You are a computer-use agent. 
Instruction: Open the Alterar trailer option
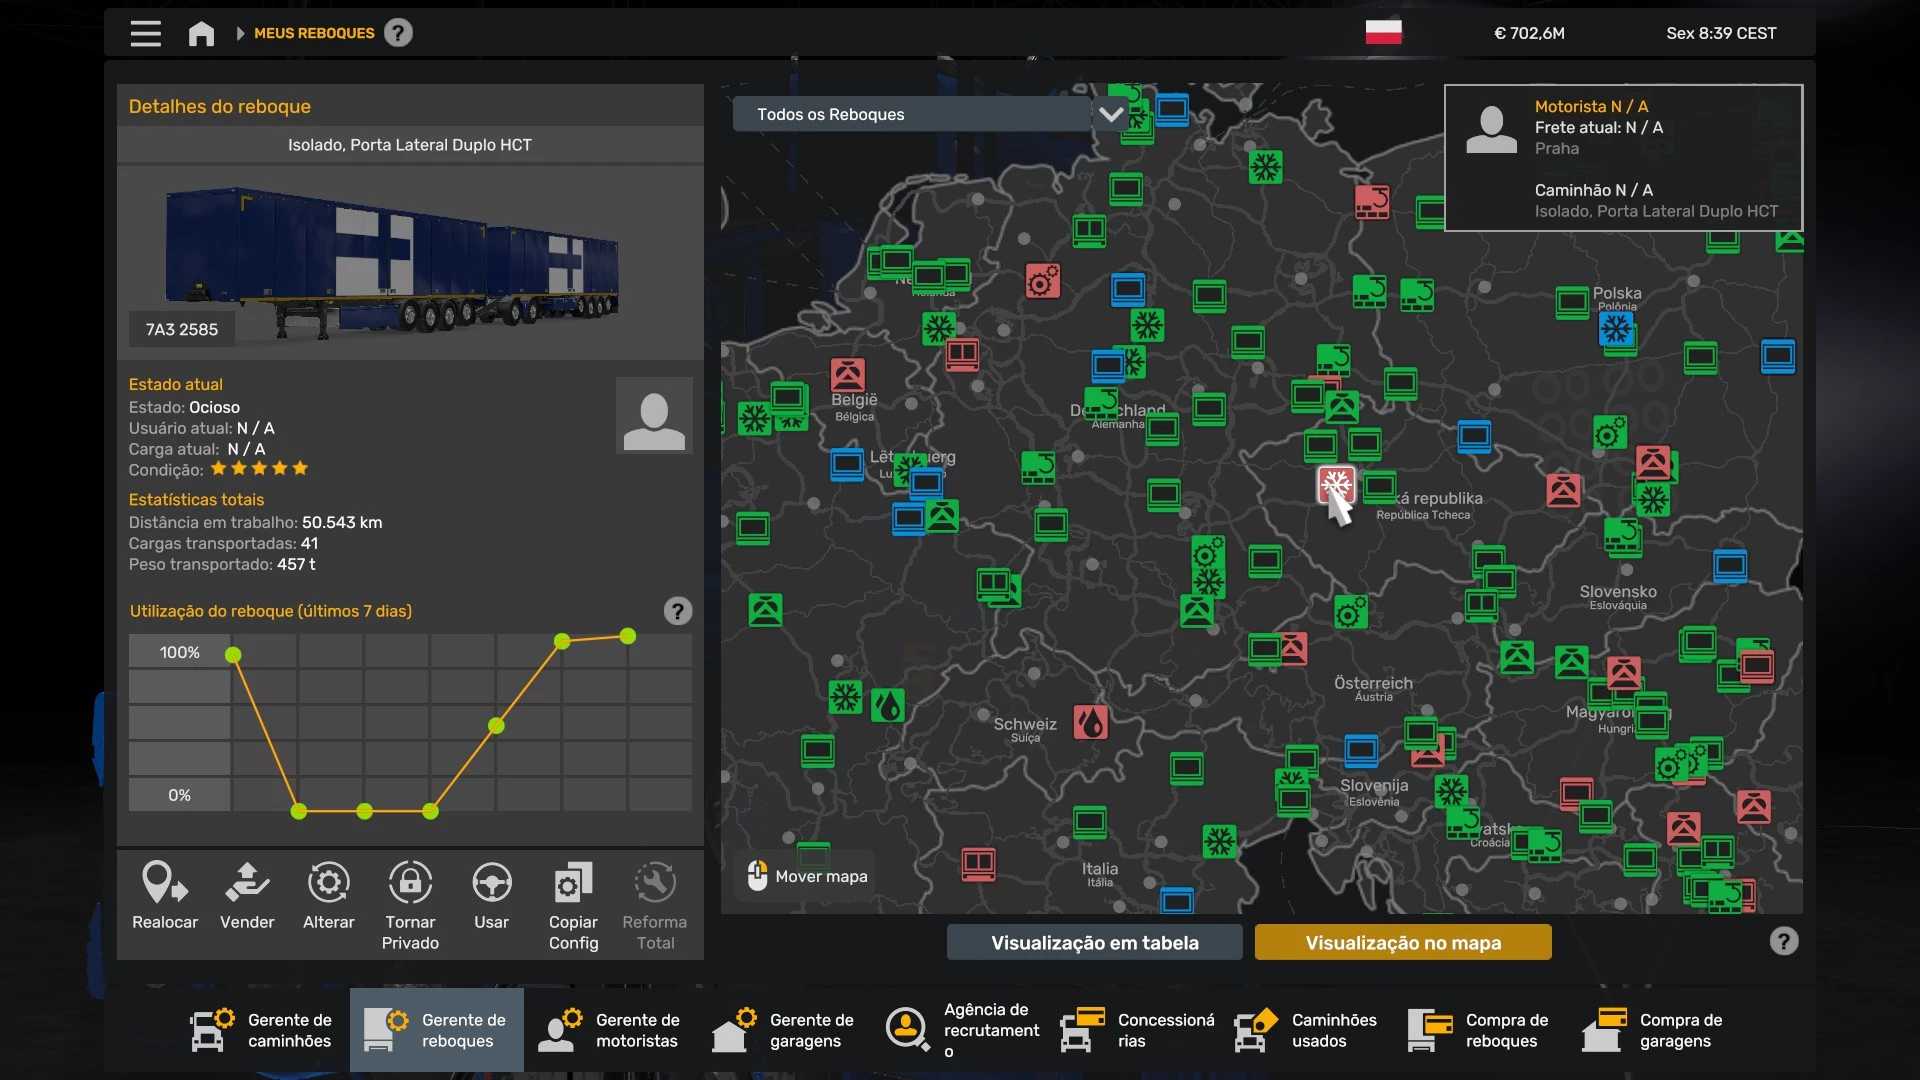tap(328, 885)
